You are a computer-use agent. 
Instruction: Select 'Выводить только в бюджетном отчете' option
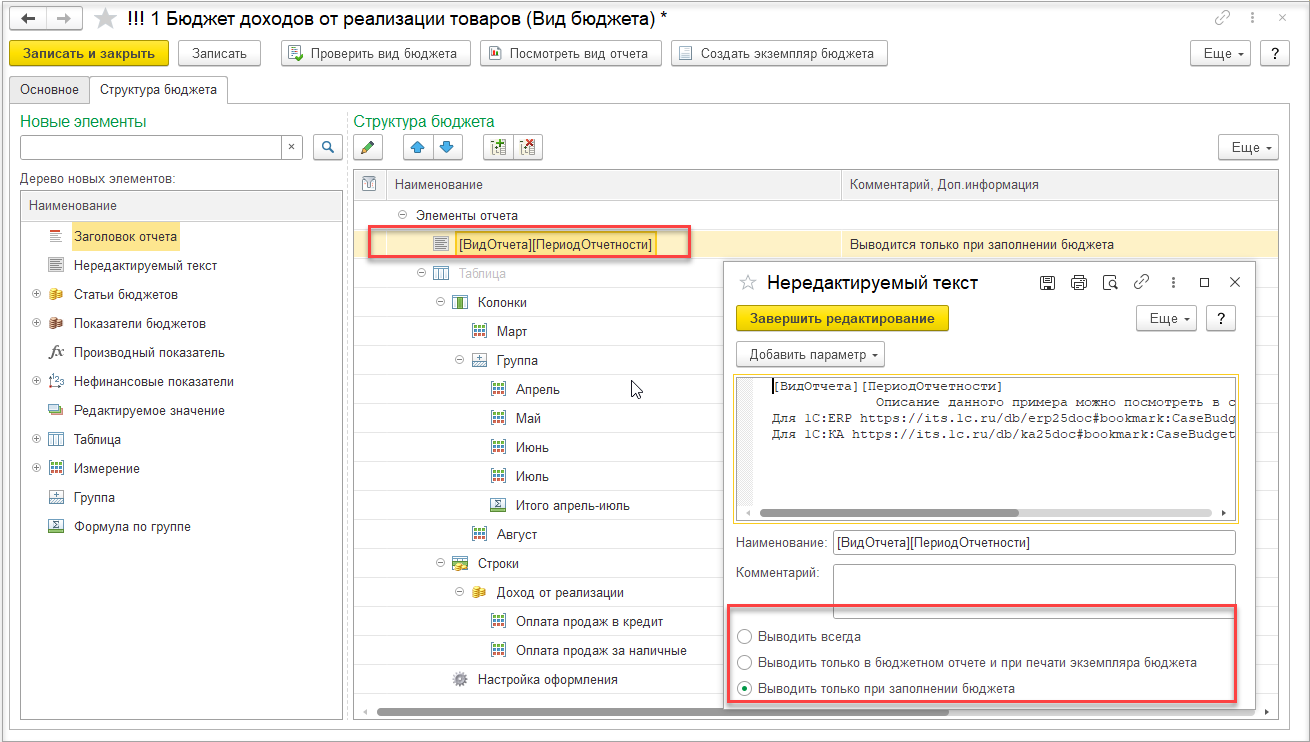[744, 663]
